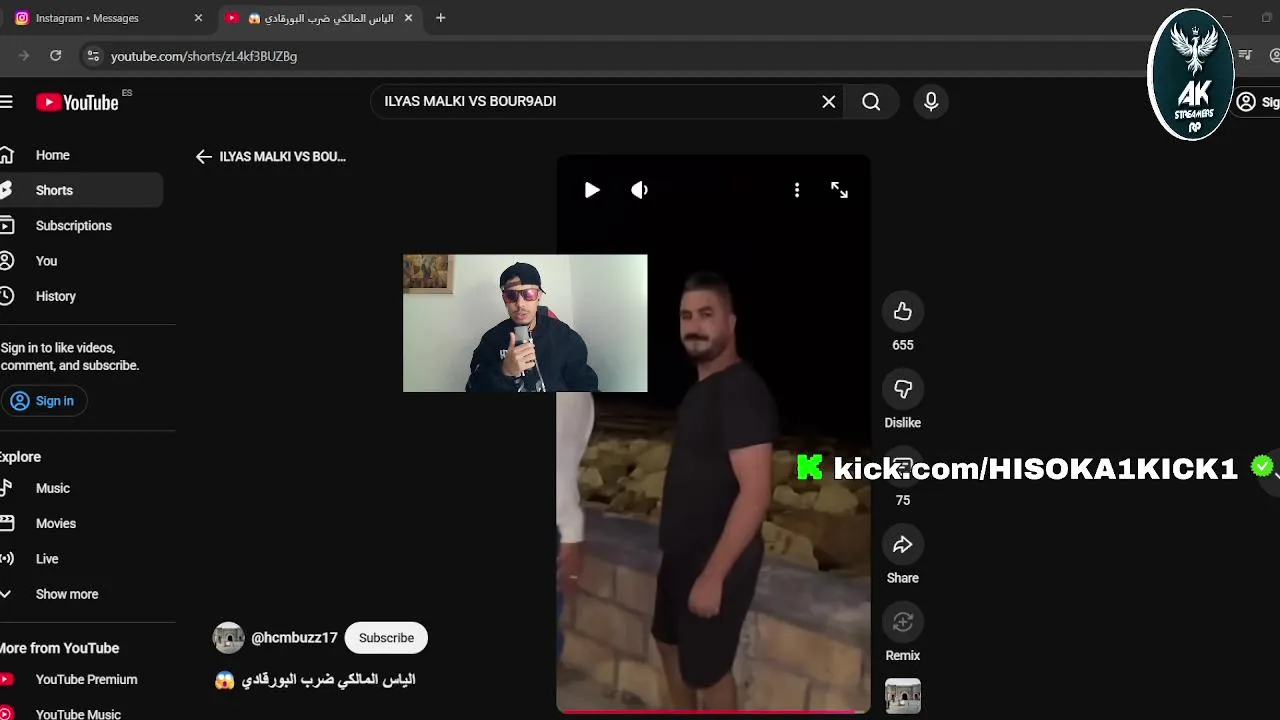Click the Dislike thumbs down icon
1280x720 pixels.
pyautogui.click(x=903, y=389)
